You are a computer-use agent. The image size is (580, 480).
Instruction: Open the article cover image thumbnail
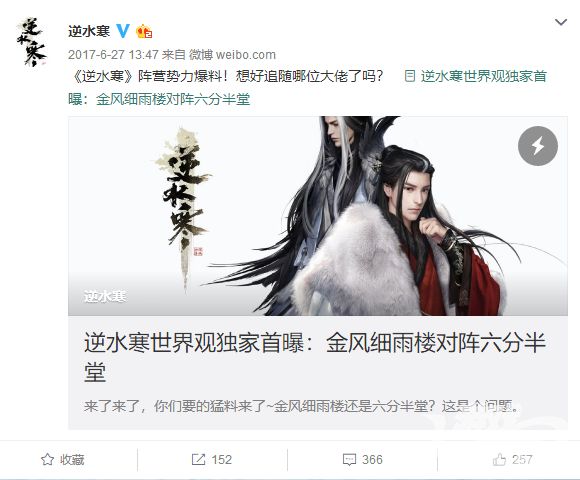(318, 216)
